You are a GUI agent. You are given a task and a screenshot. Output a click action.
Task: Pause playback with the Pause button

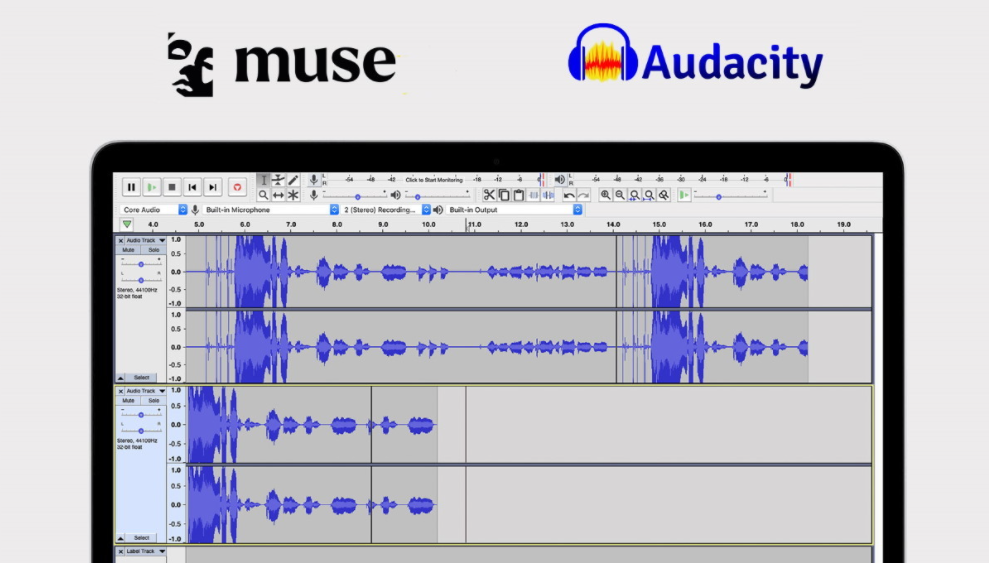(x=131, y=187)
